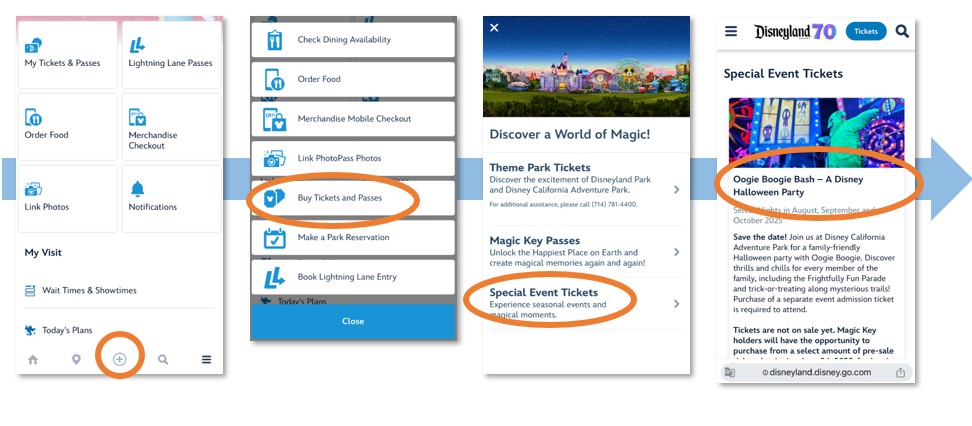The height and width of the screenshot is (426, 972).
Task: Click the My Visit section heading
Action: tap(43, 252)
